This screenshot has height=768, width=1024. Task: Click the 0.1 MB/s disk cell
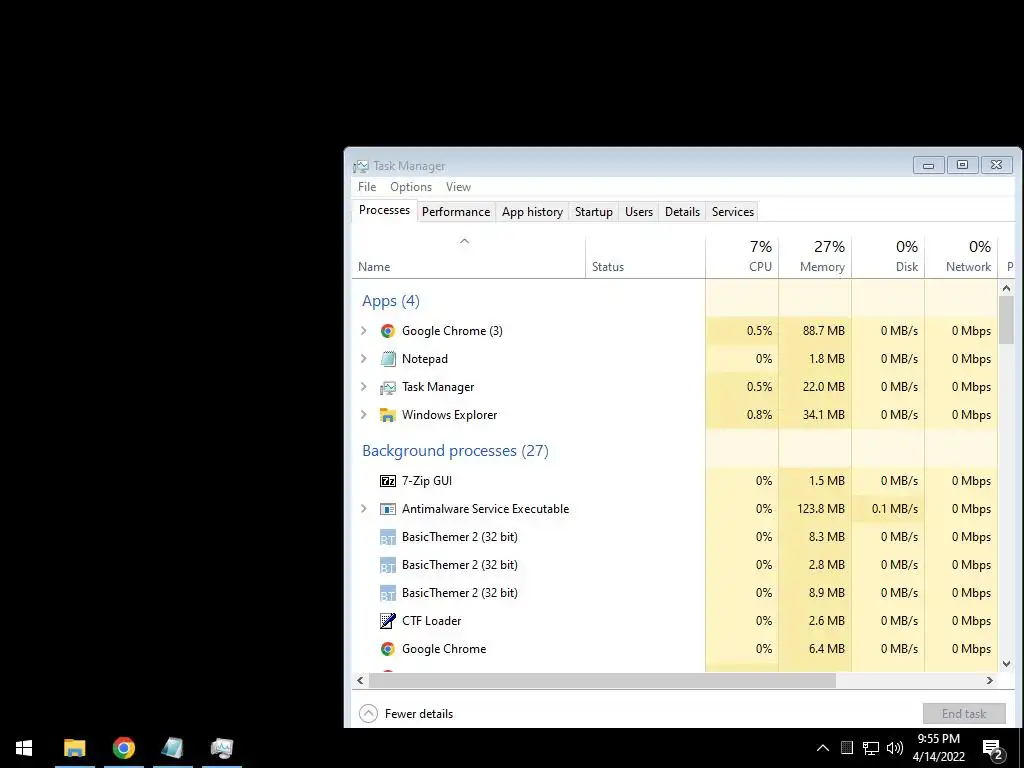pos(888,509)
